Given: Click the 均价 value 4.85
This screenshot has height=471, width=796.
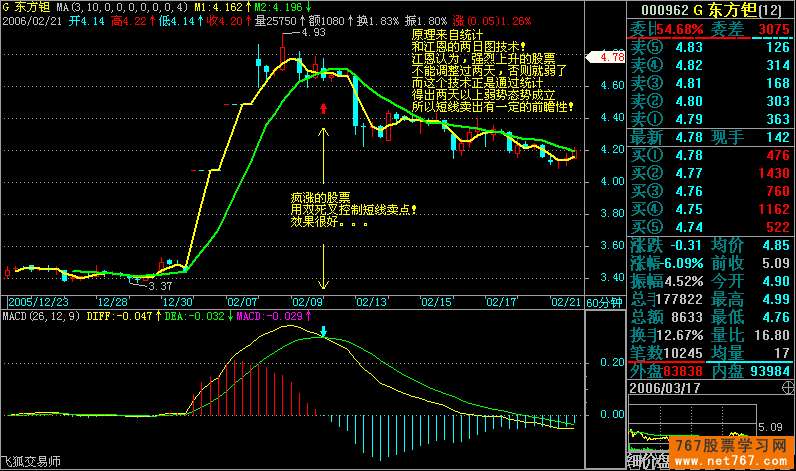Looking at the screenshot, I should [x=776, y=245].
